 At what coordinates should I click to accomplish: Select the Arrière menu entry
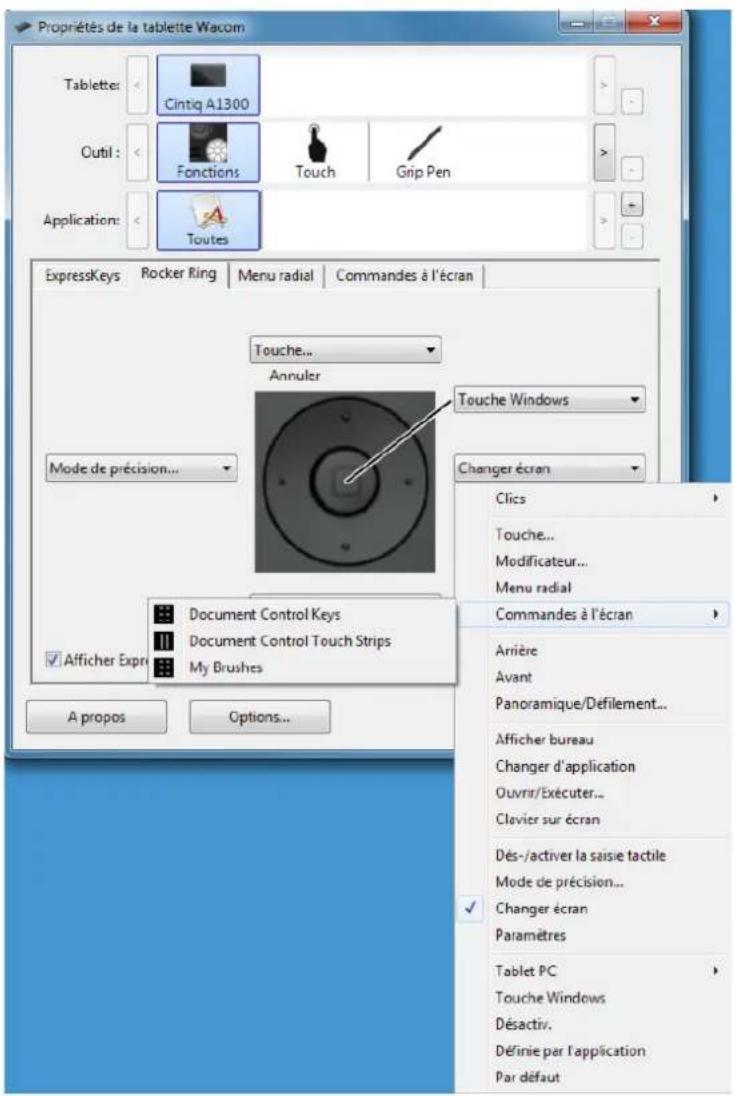coord(593,651)
